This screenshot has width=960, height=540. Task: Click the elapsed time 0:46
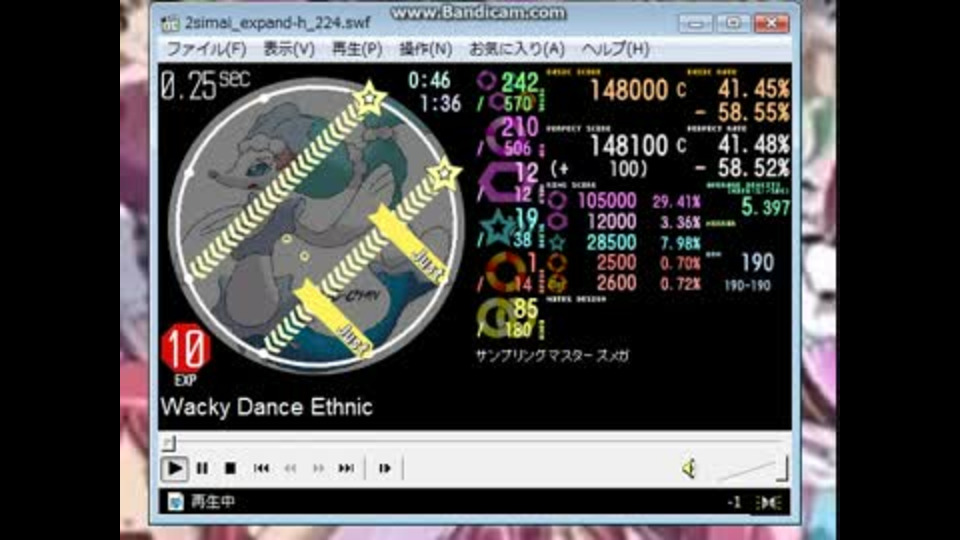[x=429, y=80]
